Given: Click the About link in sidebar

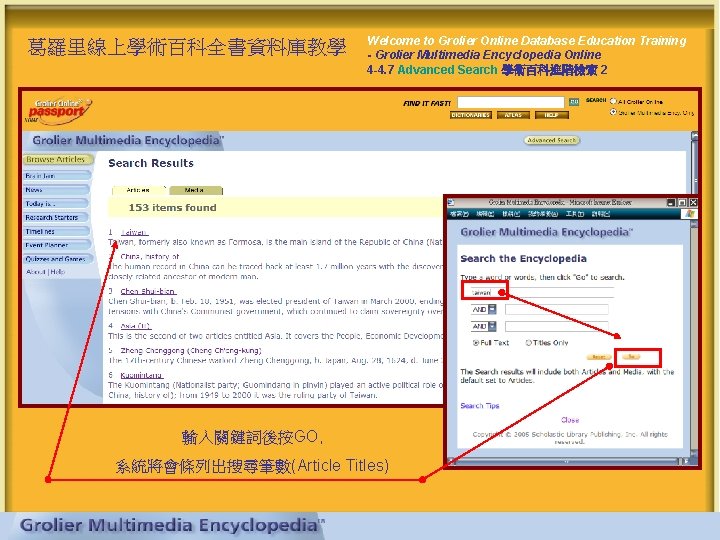Looking at the screenshot, I should point(36,272).
